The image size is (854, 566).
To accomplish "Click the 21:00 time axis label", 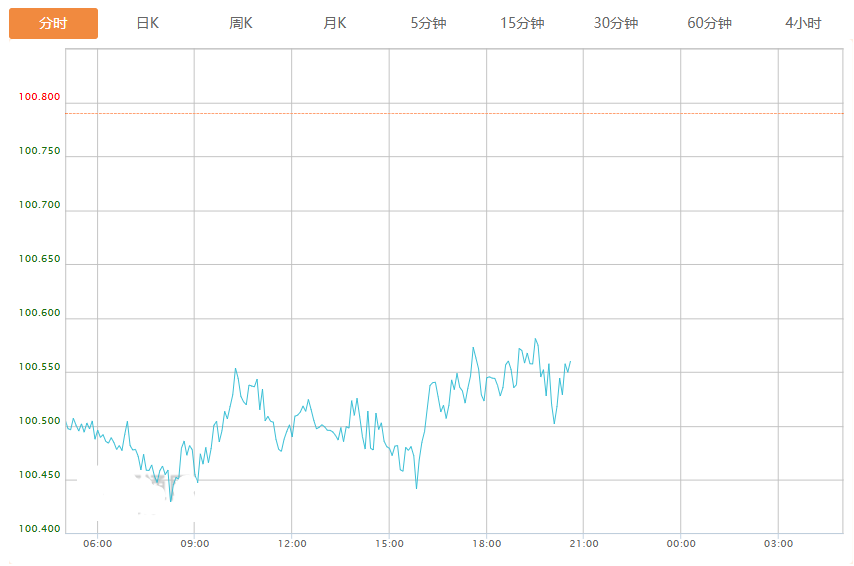I will [584, 544].
